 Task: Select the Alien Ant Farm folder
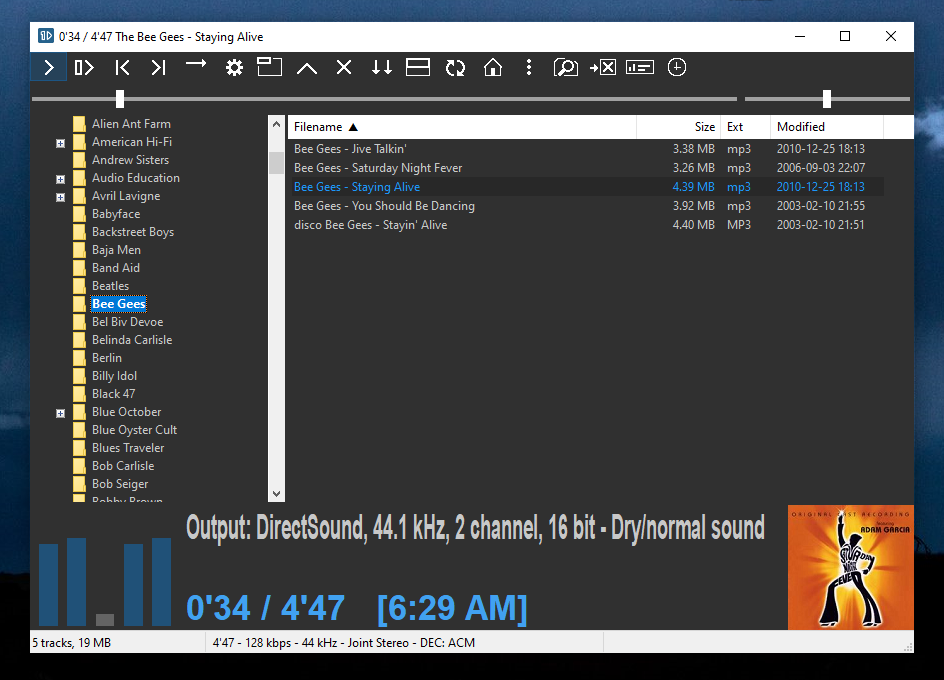click(131, 124)
